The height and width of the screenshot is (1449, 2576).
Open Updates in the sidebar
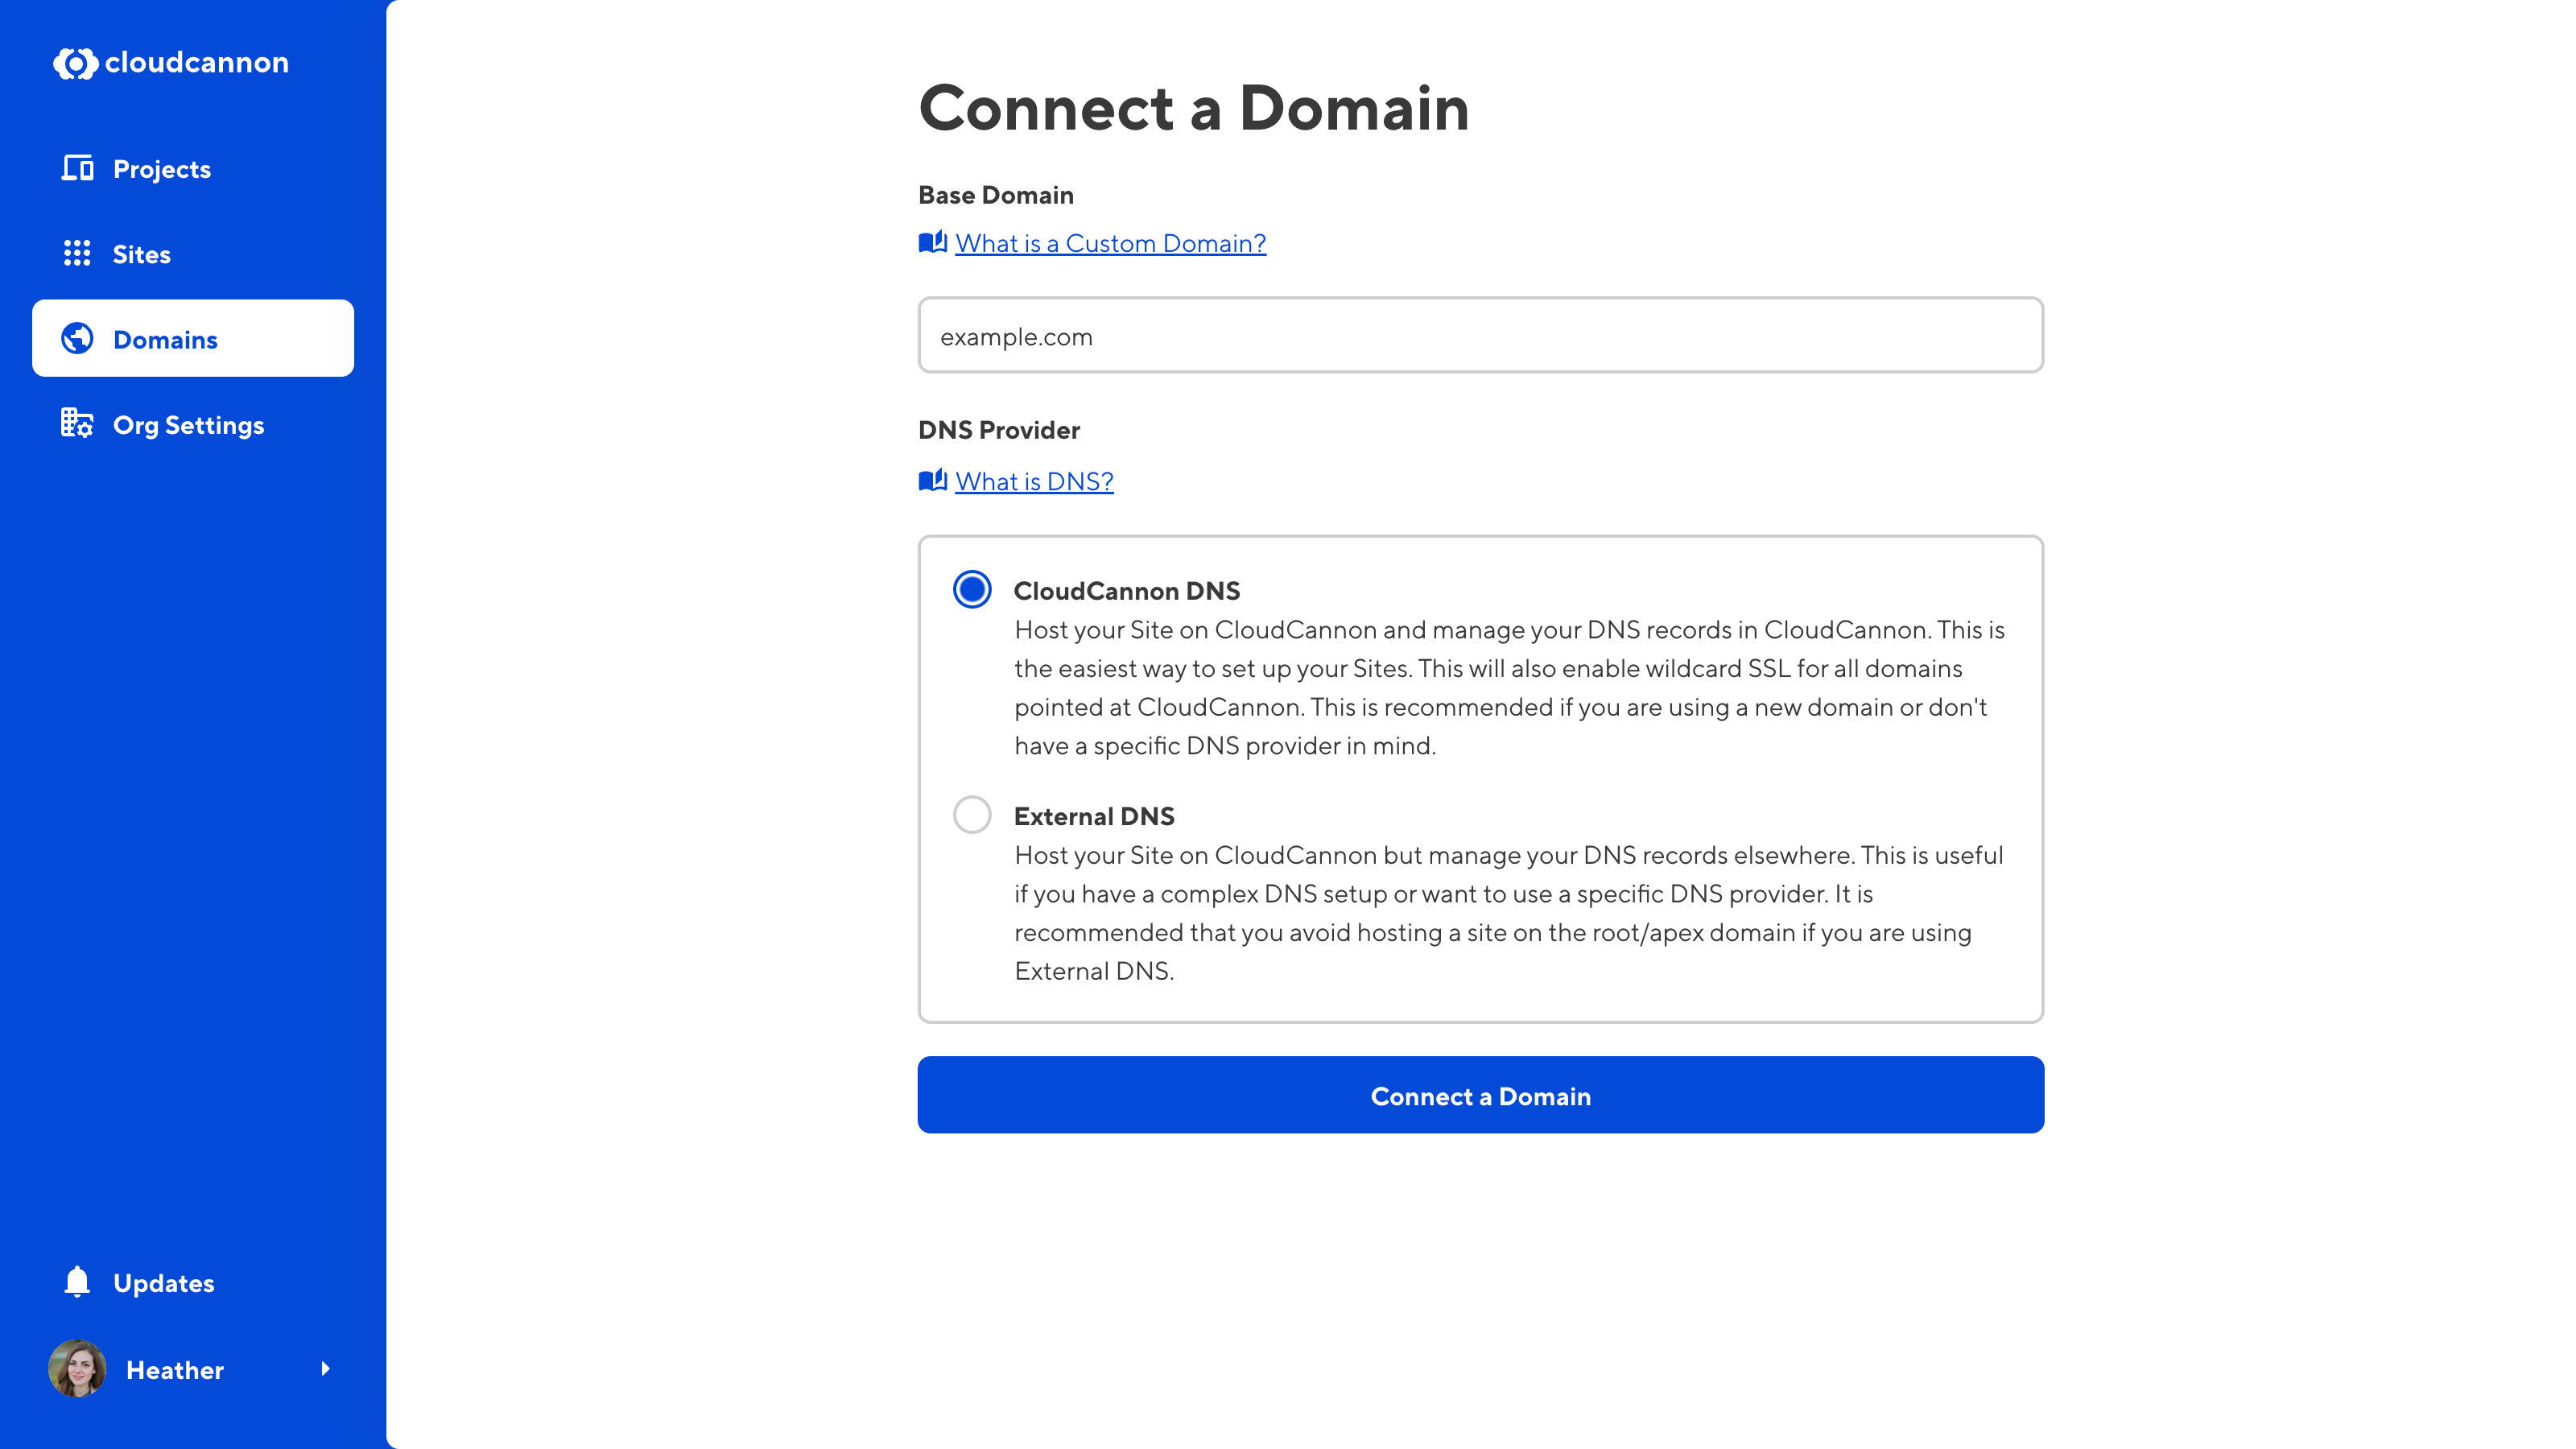164,1283
